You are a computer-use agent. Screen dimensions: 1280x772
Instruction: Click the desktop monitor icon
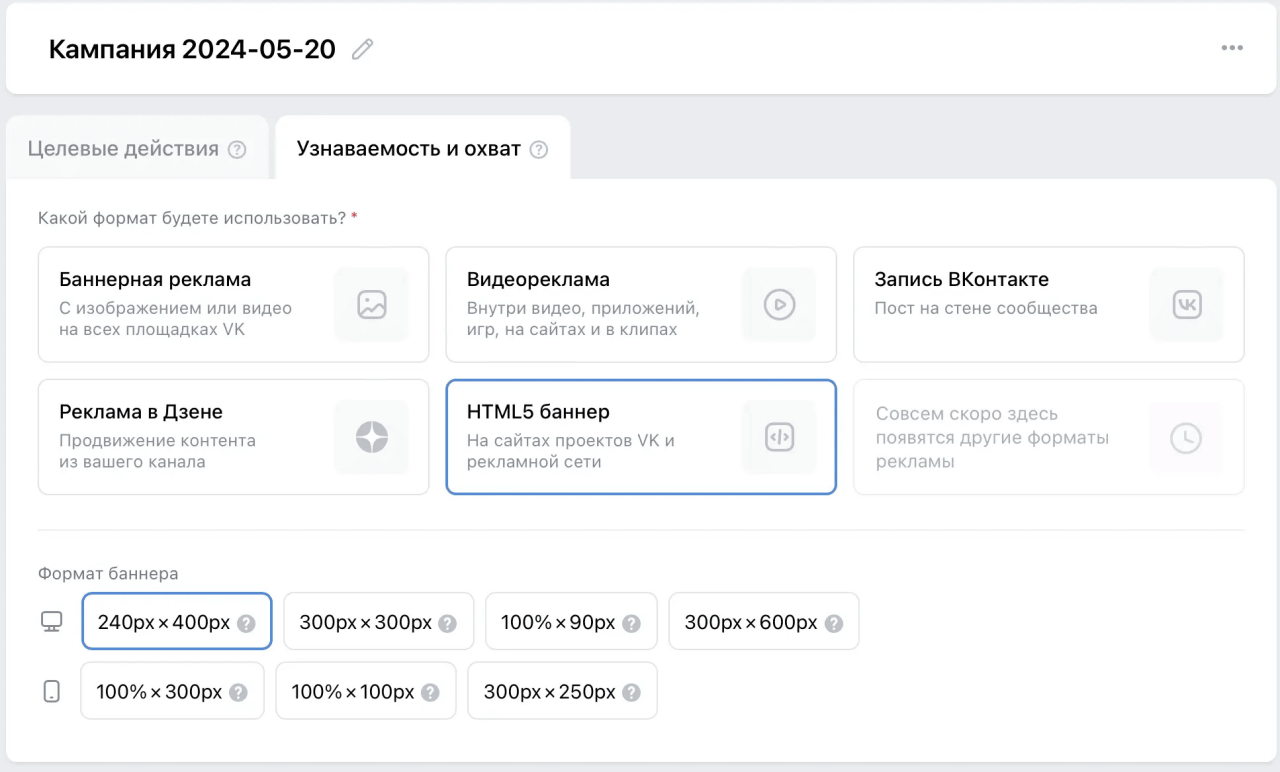(x=51, y=622)
